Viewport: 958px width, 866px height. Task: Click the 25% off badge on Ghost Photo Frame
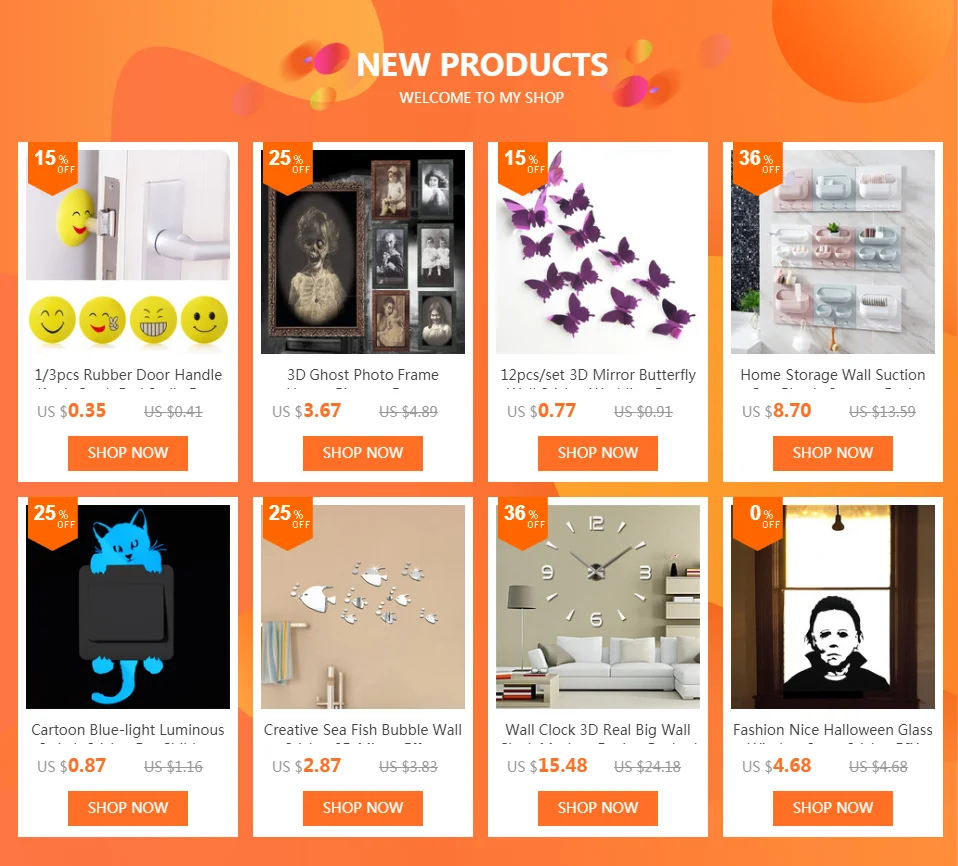pos(288,167)
